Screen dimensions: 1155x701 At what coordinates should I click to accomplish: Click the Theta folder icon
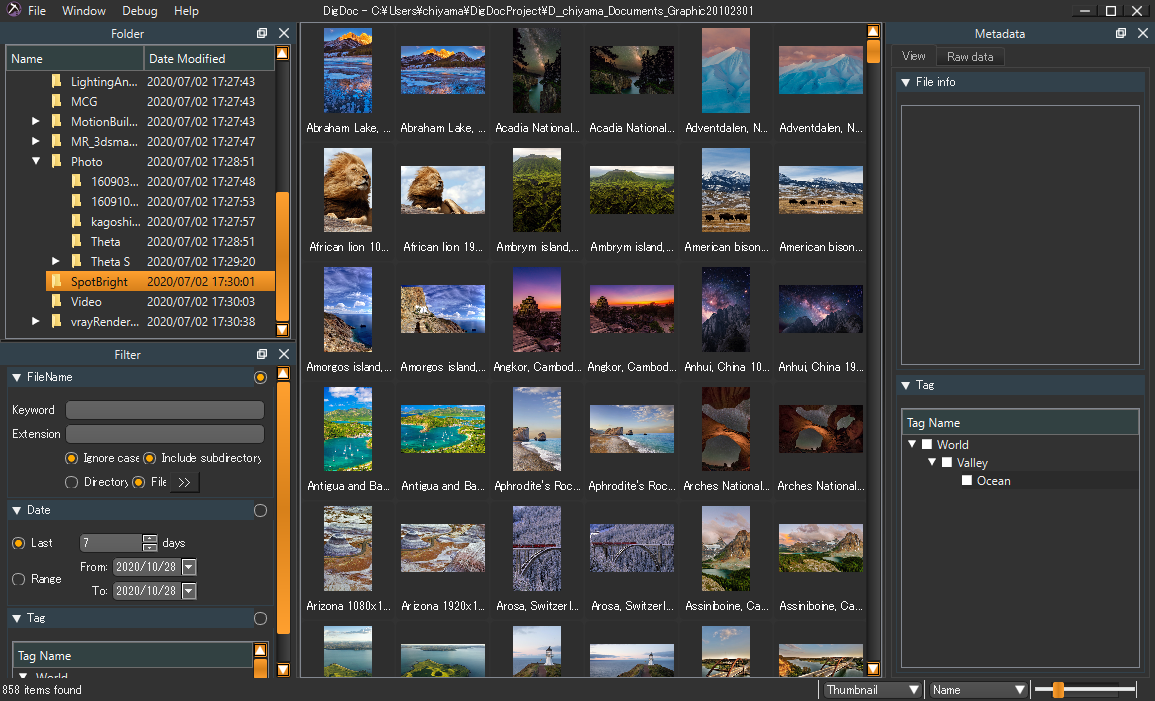77,241
